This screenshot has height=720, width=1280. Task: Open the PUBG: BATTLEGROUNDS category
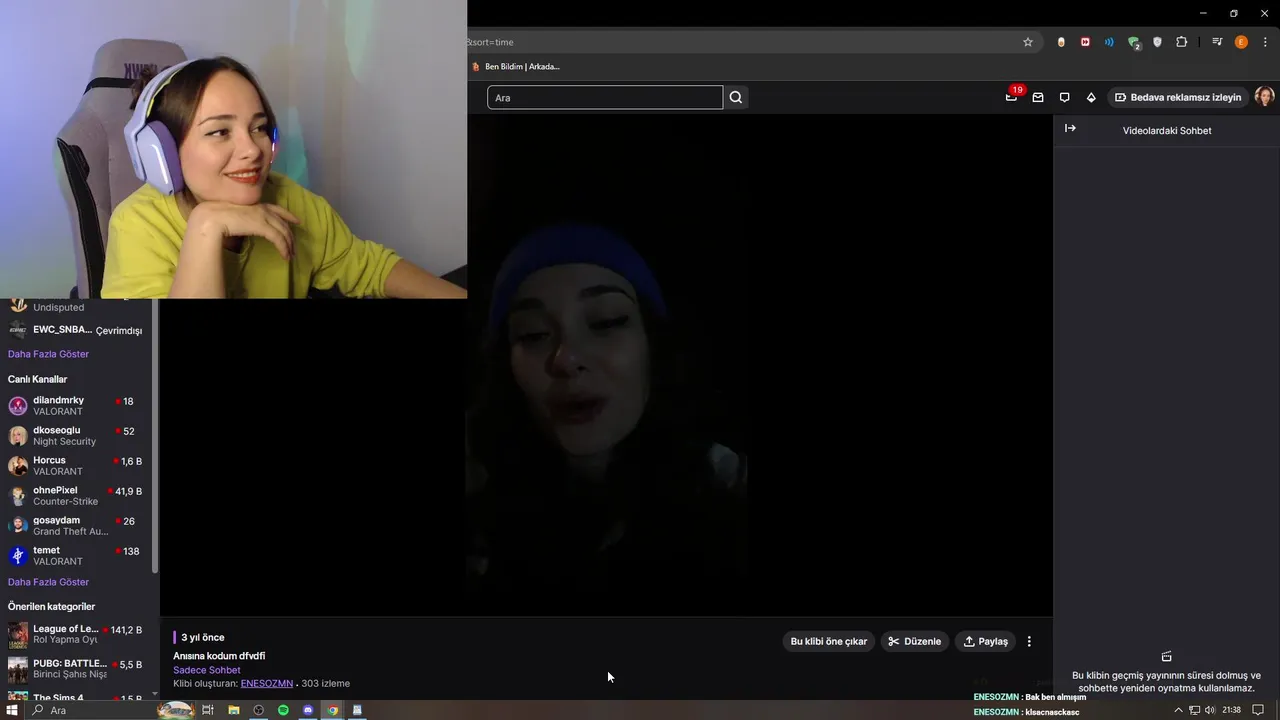(x=76, y=669)
